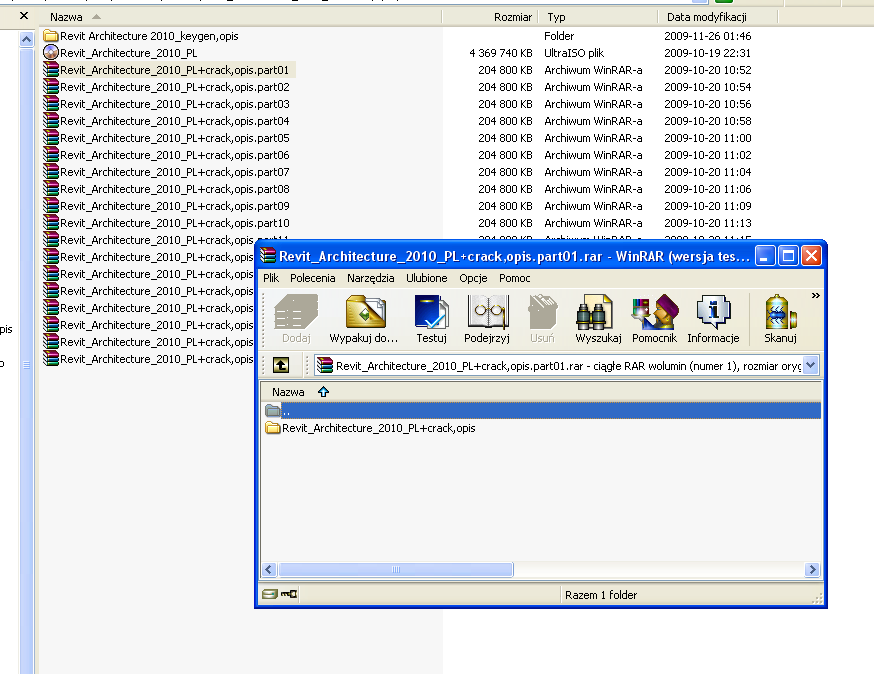Click Razem 1 folder in status bar

pyautogui.click(x=601, y=595)
